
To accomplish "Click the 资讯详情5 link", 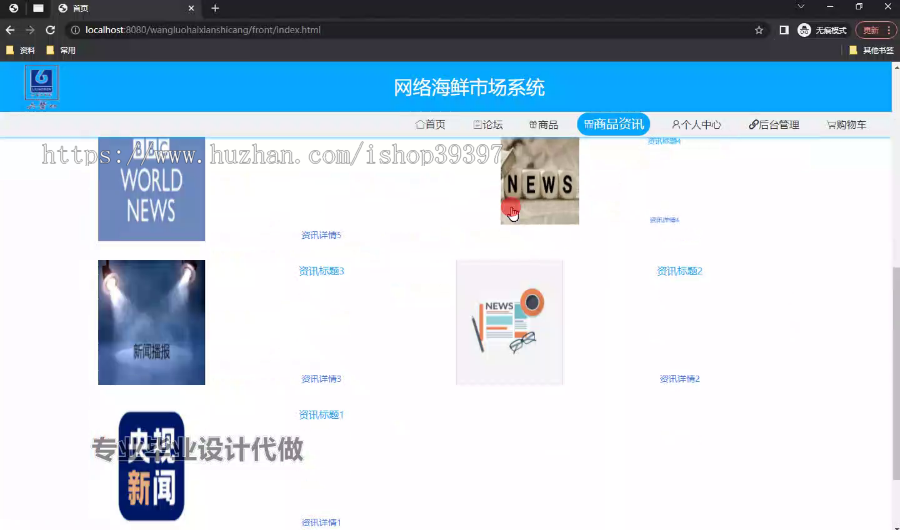I will point(321,235).
